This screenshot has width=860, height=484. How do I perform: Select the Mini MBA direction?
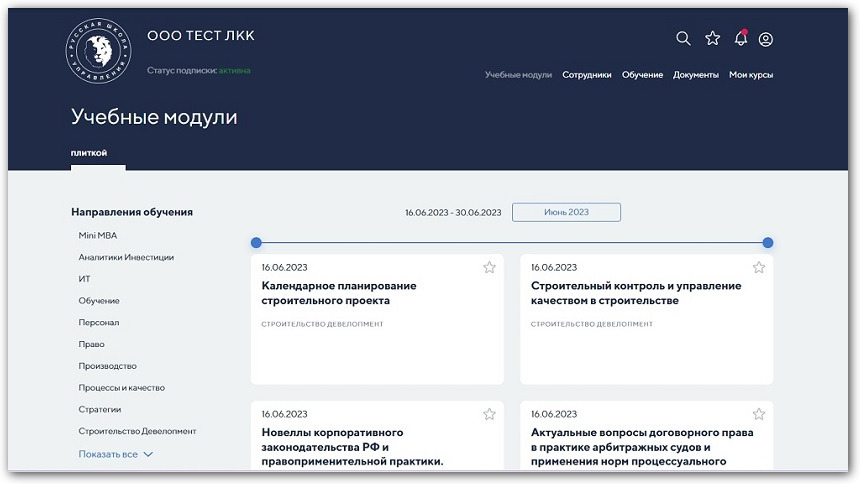98,235
